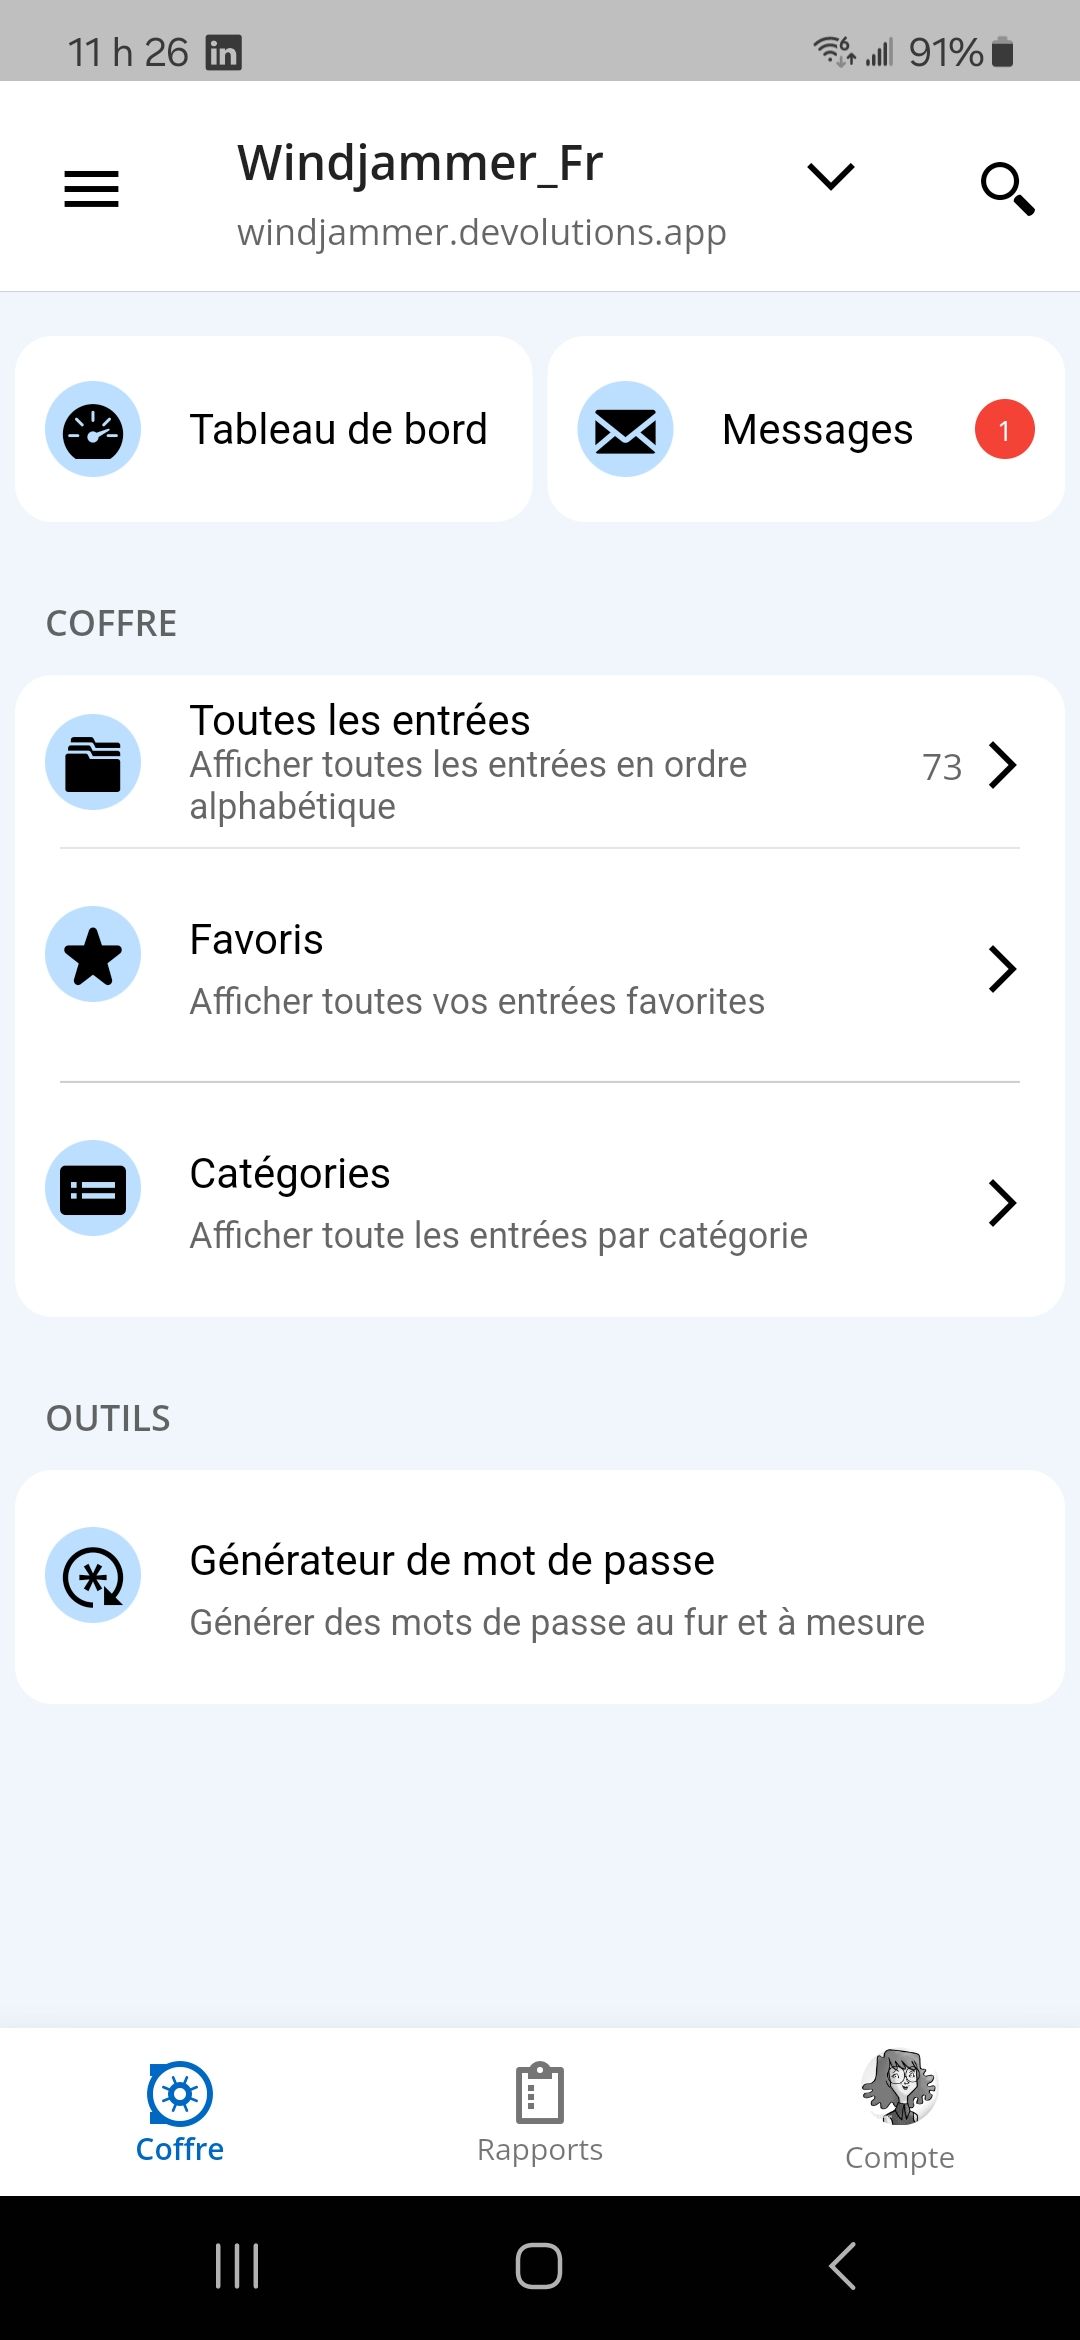Expand the Catégories chevron
1080x2340 pixels.
[1002, 1203]
